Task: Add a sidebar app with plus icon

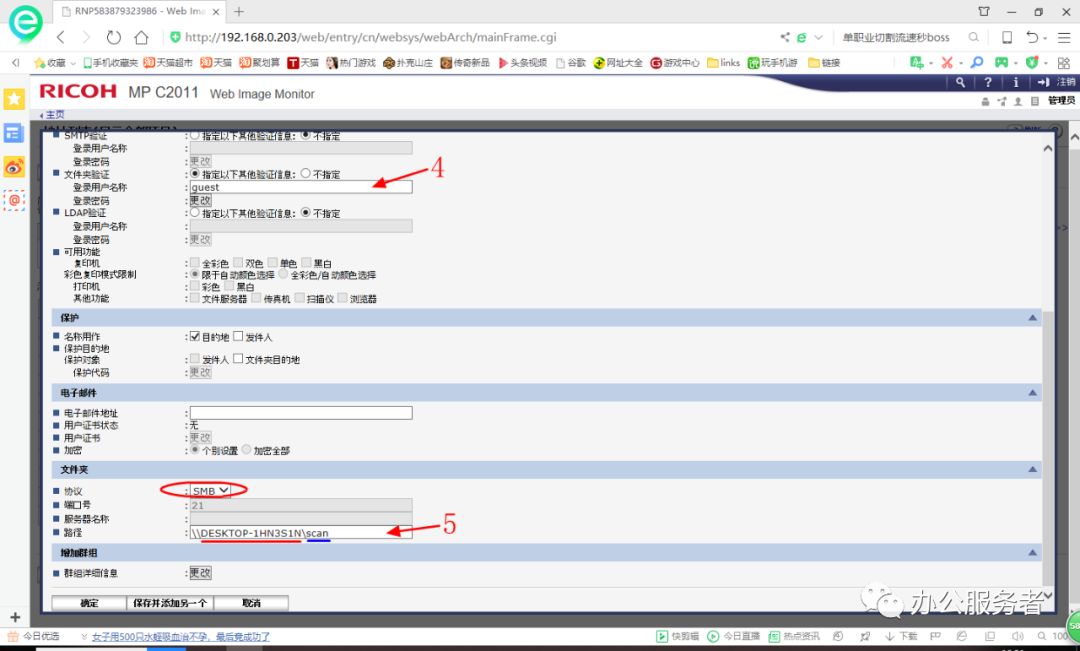Action: click(15, 617)
